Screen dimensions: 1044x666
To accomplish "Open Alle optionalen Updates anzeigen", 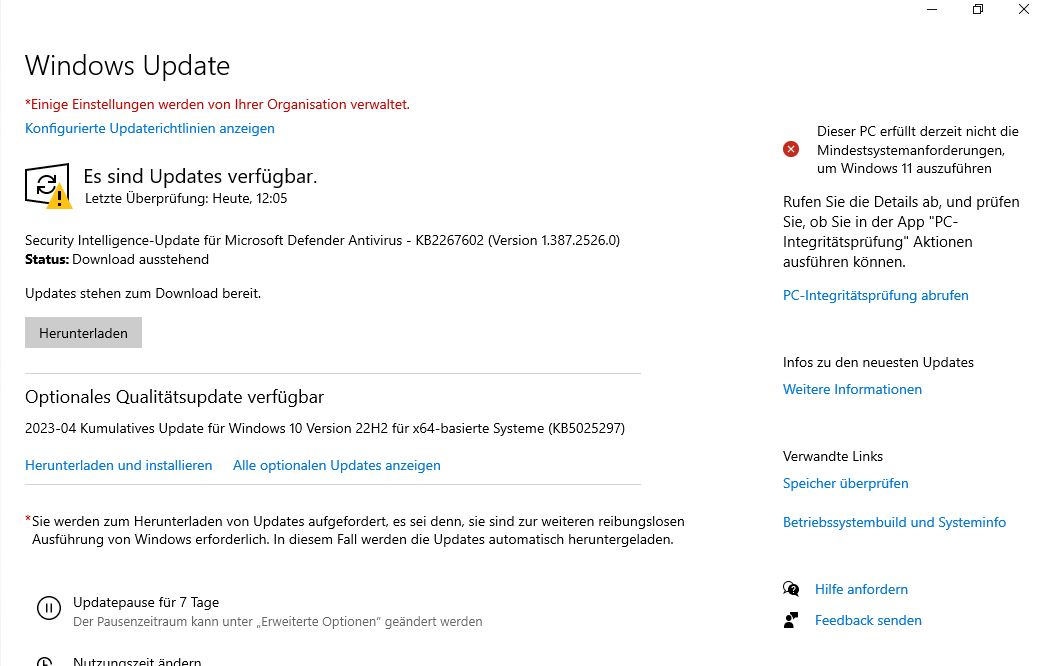I will pos(336,466).
